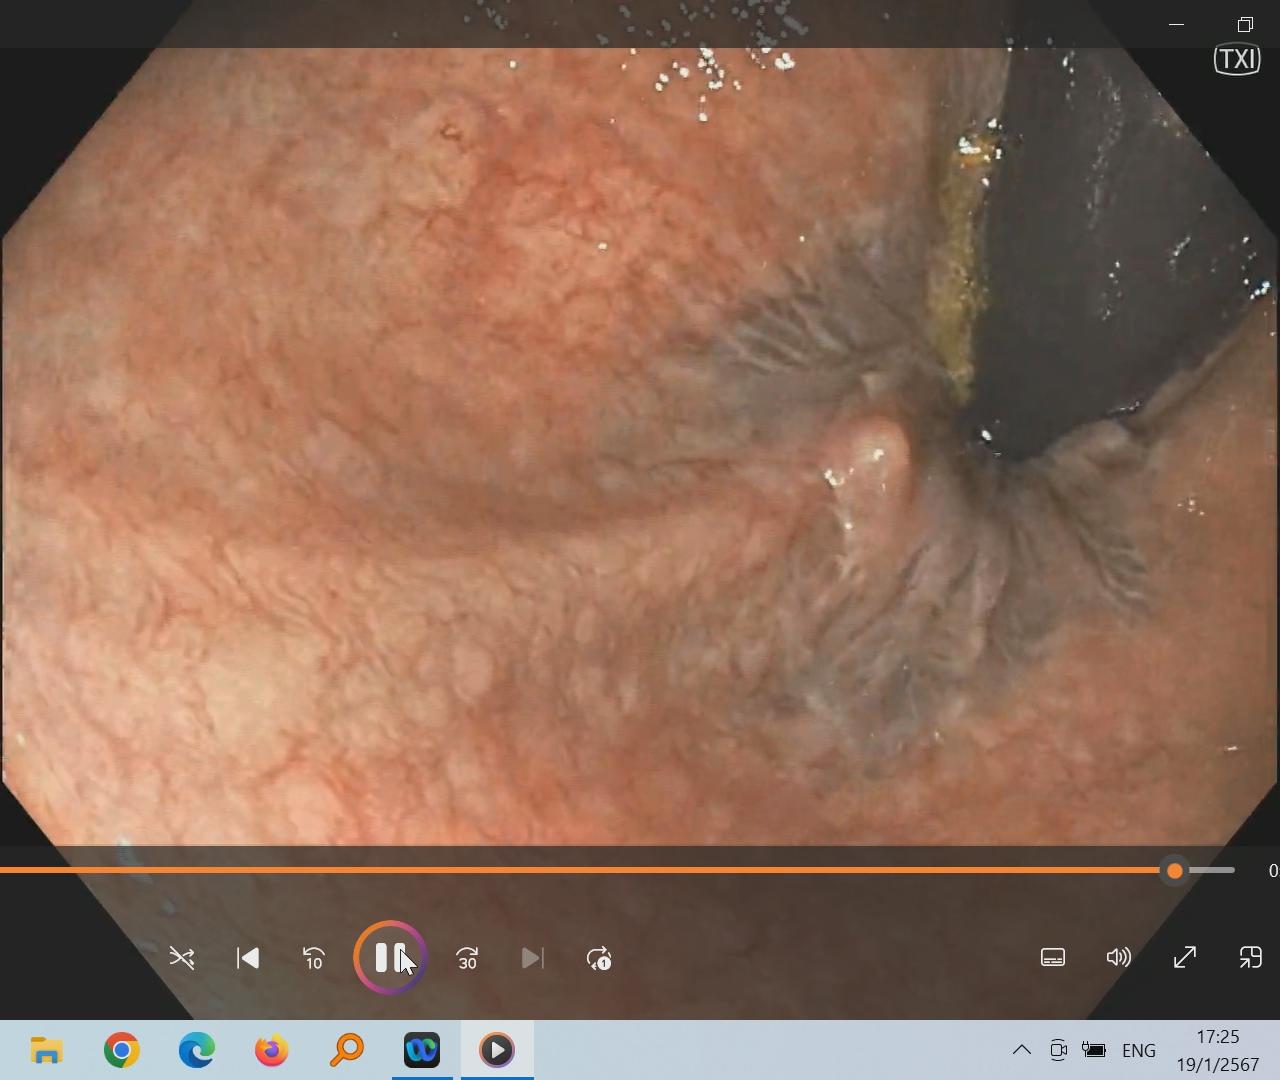Select the Media Player taskbar icon
This screenshot has width=1280, height=1080.
click(497, 1050)
